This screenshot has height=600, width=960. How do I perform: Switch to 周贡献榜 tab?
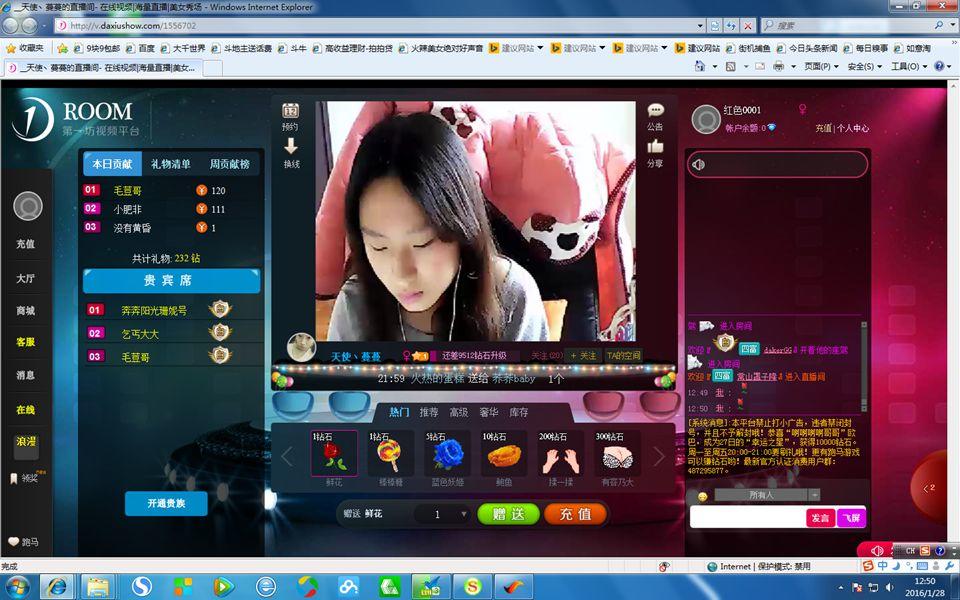click(x=230, y=164)
